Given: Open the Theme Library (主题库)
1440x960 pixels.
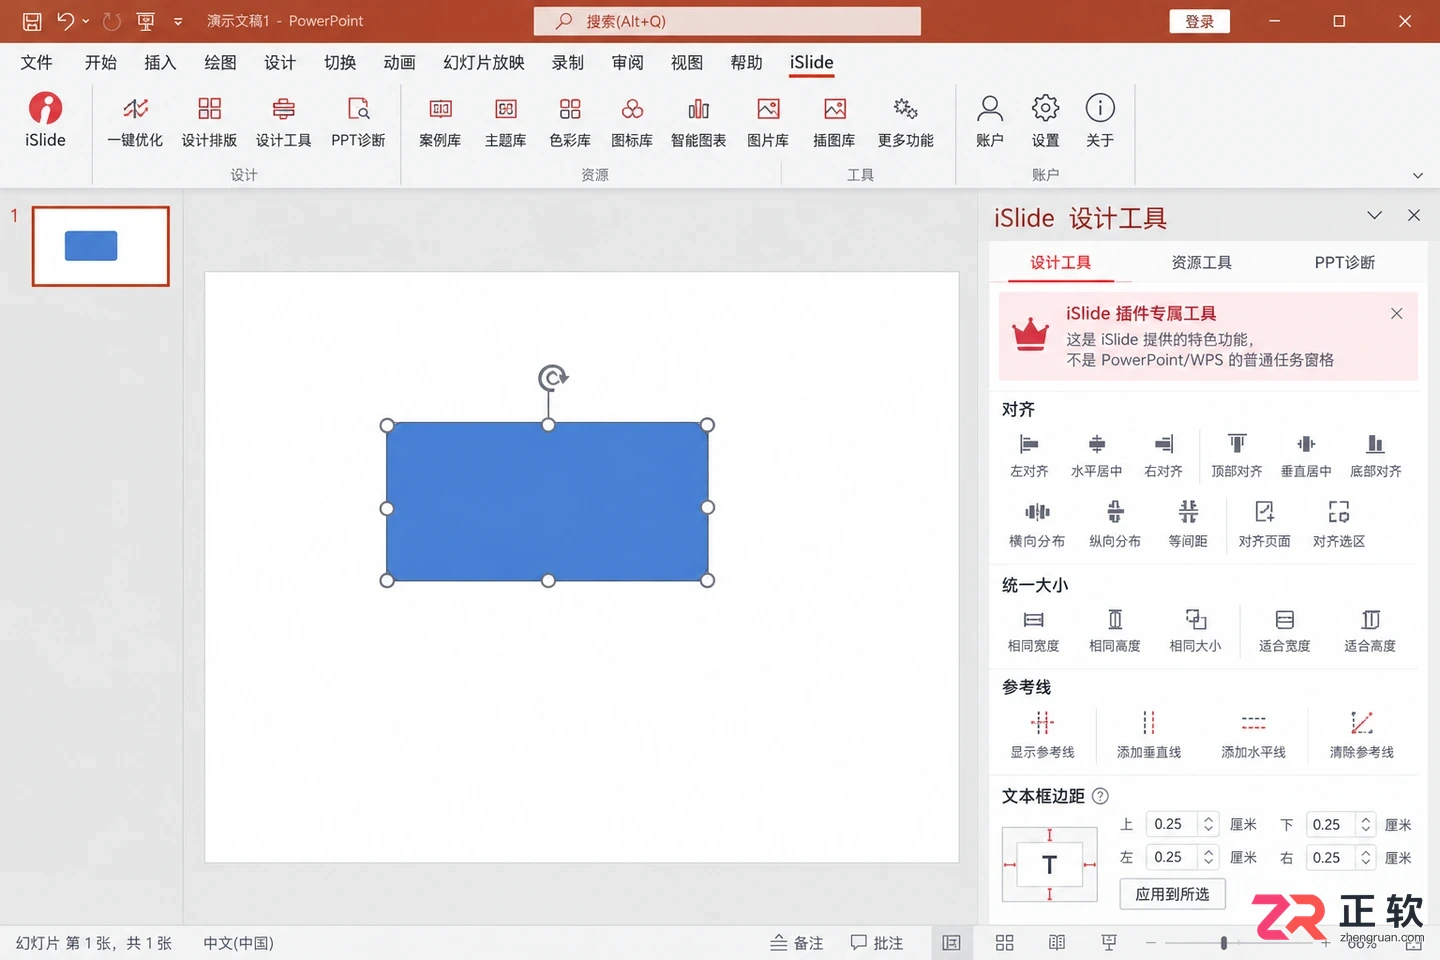Looking at the screenshot, I should tap(505, 122).
